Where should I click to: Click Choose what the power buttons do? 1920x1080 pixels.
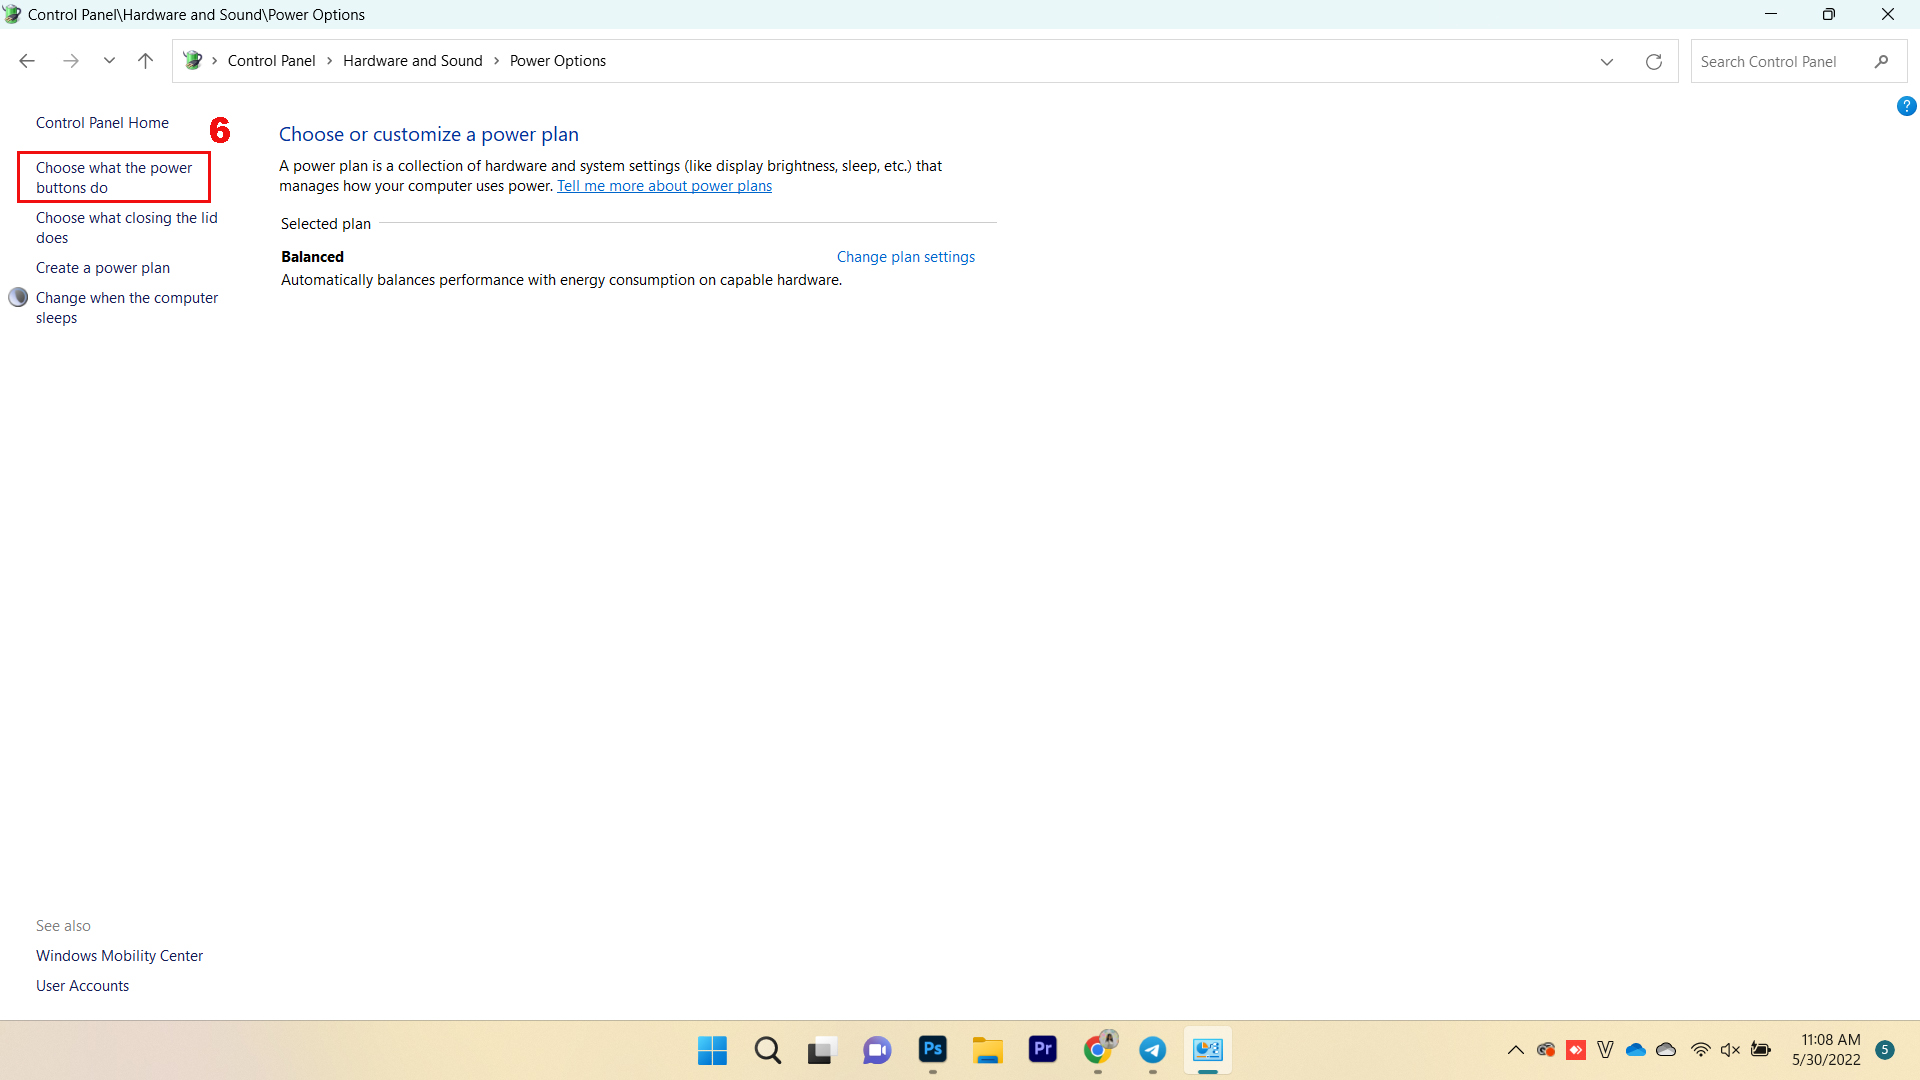coord(113,177)
